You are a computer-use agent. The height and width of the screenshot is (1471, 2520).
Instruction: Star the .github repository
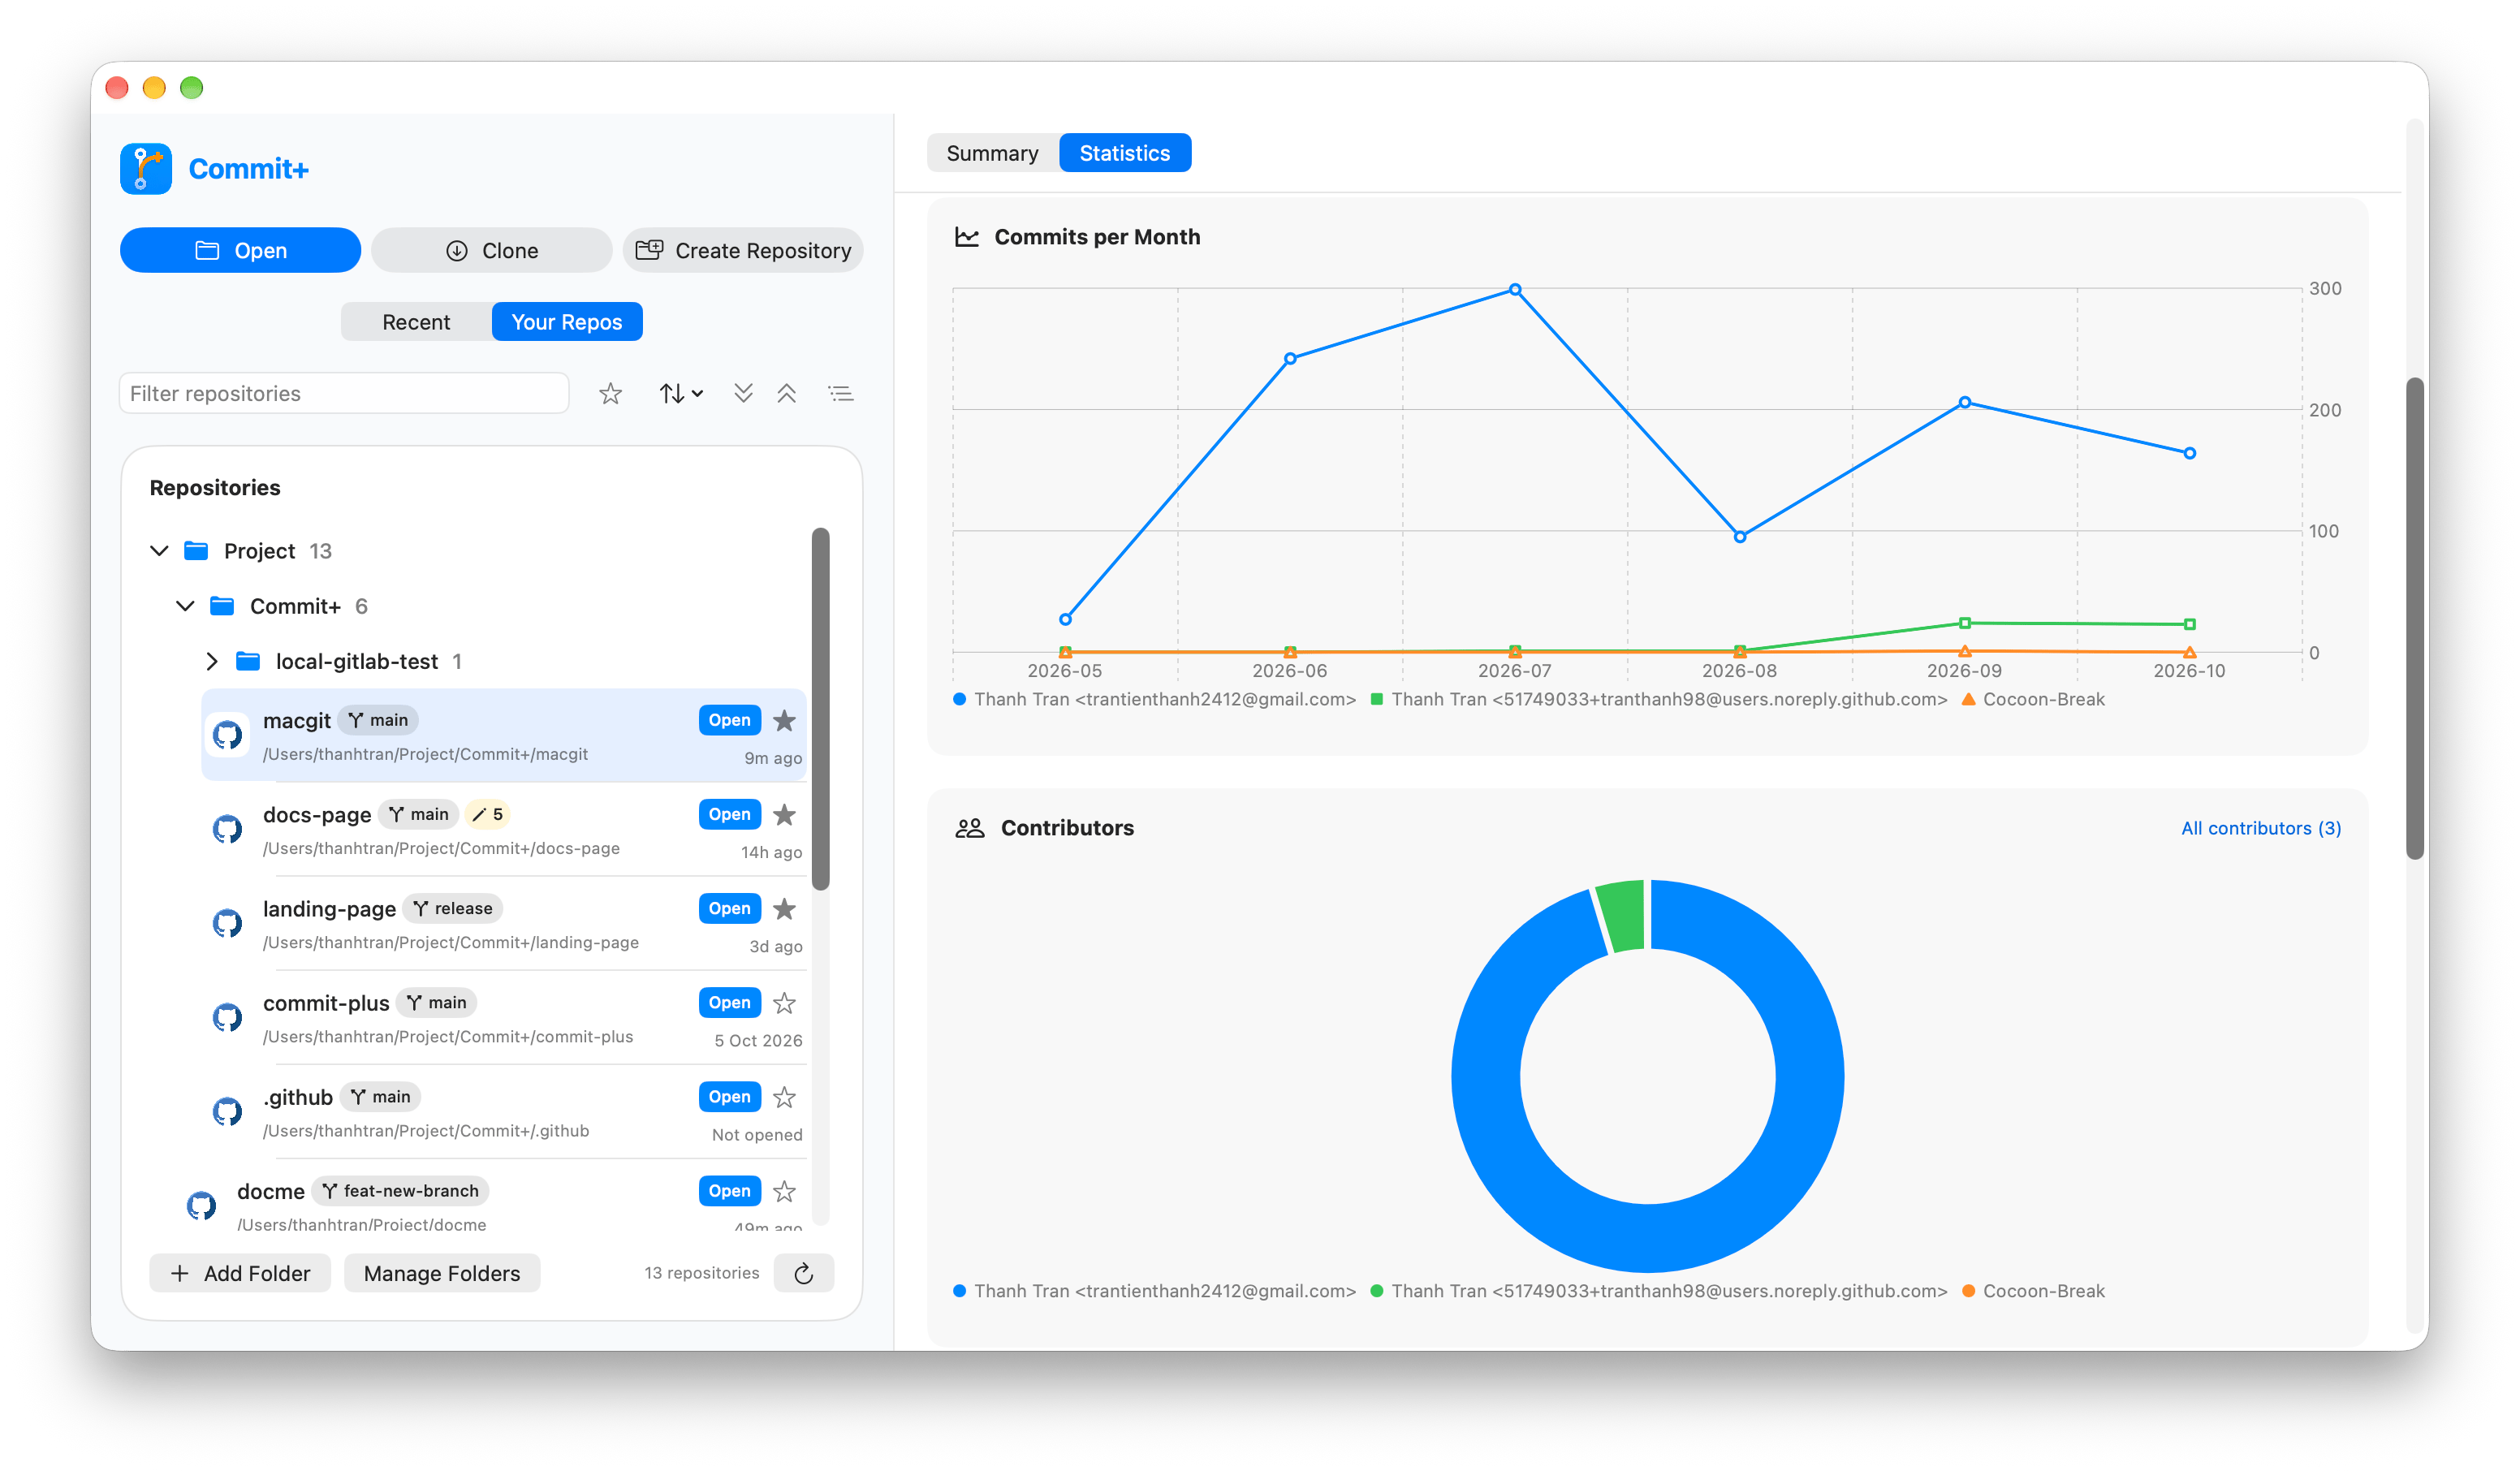pos(785,1097)
